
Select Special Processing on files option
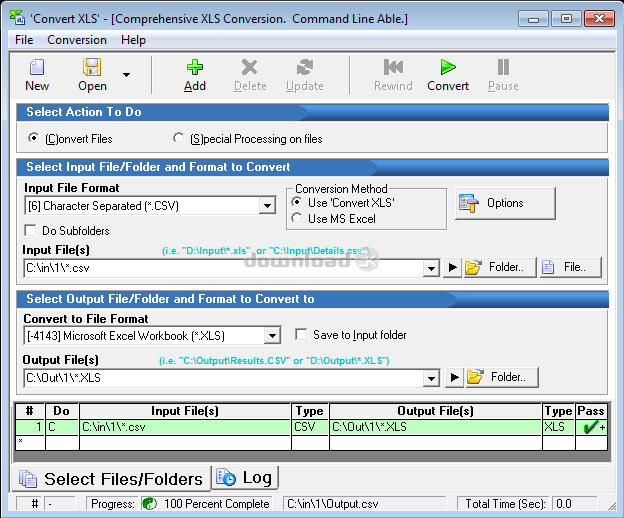coord(179,138)
